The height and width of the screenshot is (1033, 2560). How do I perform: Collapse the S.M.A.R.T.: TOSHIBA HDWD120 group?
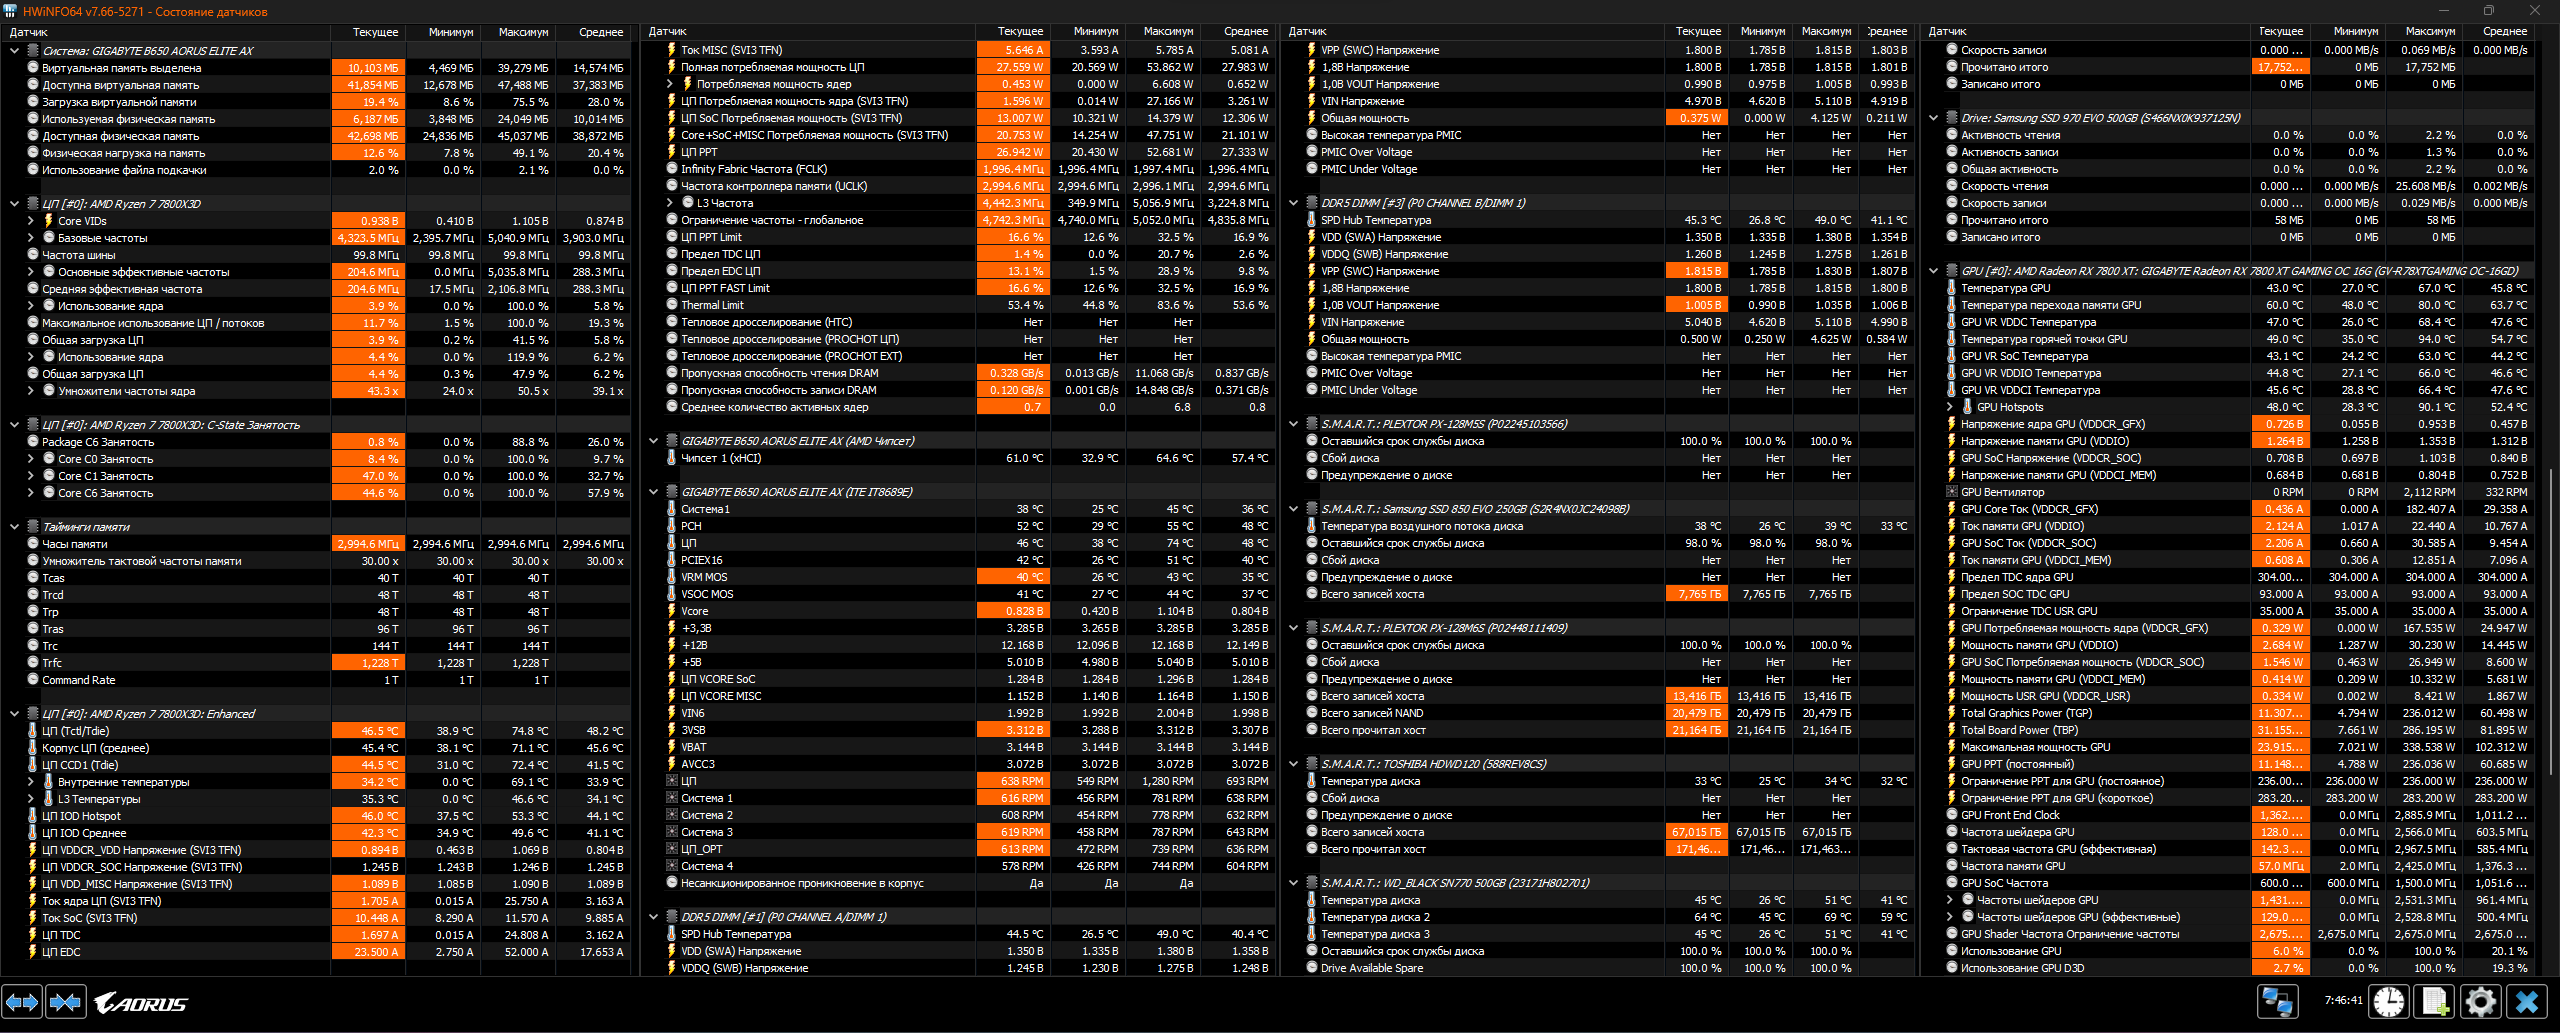click(1293, 764)
